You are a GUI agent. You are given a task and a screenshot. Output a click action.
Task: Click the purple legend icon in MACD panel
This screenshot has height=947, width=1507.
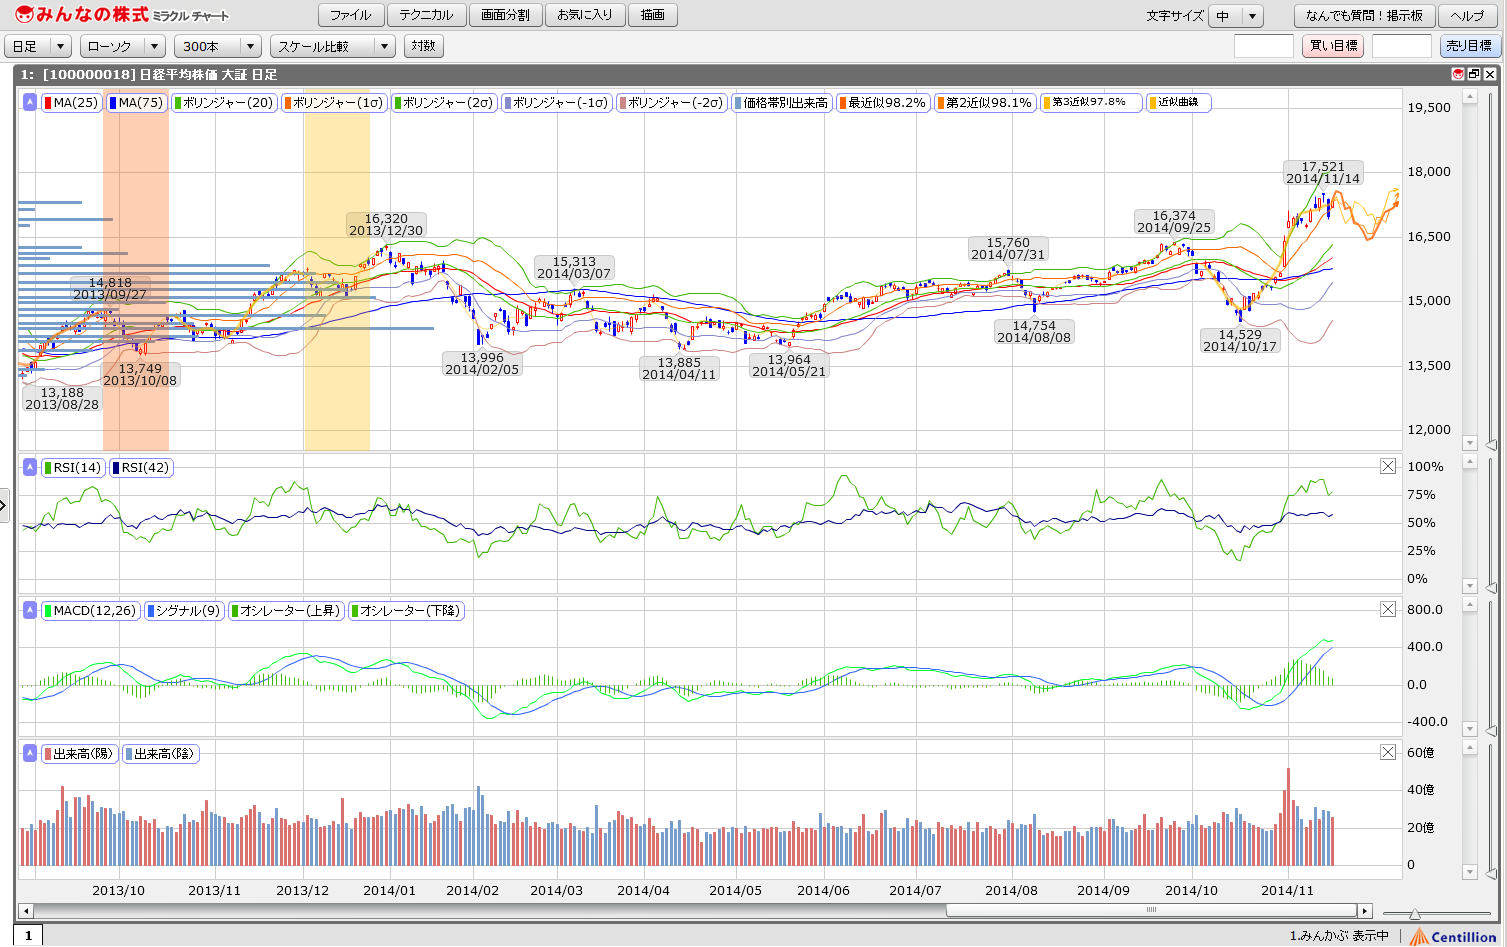pyautogui.click(x=30, y=610)
